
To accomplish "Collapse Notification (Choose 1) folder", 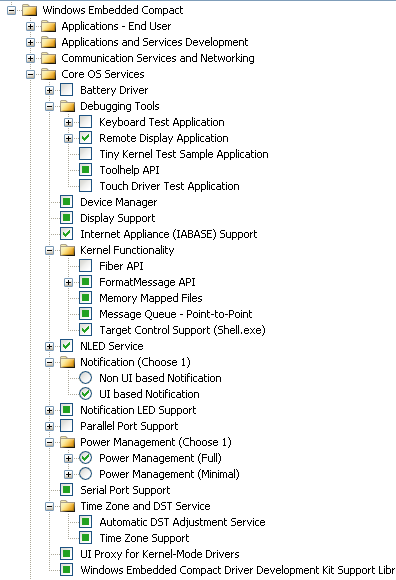I will [50, 362].
